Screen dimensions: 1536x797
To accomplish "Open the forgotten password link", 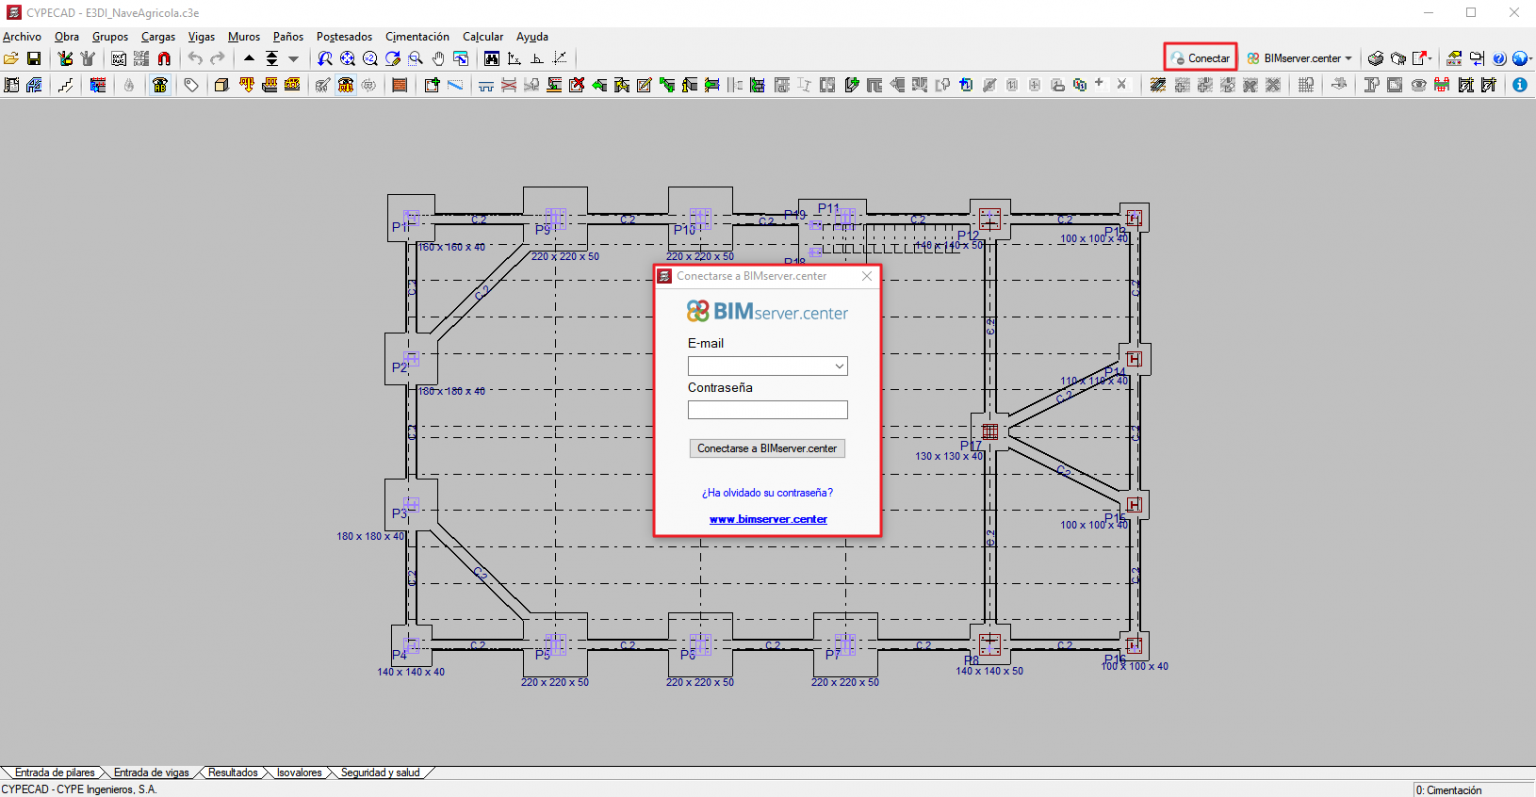I will [766, 492].
